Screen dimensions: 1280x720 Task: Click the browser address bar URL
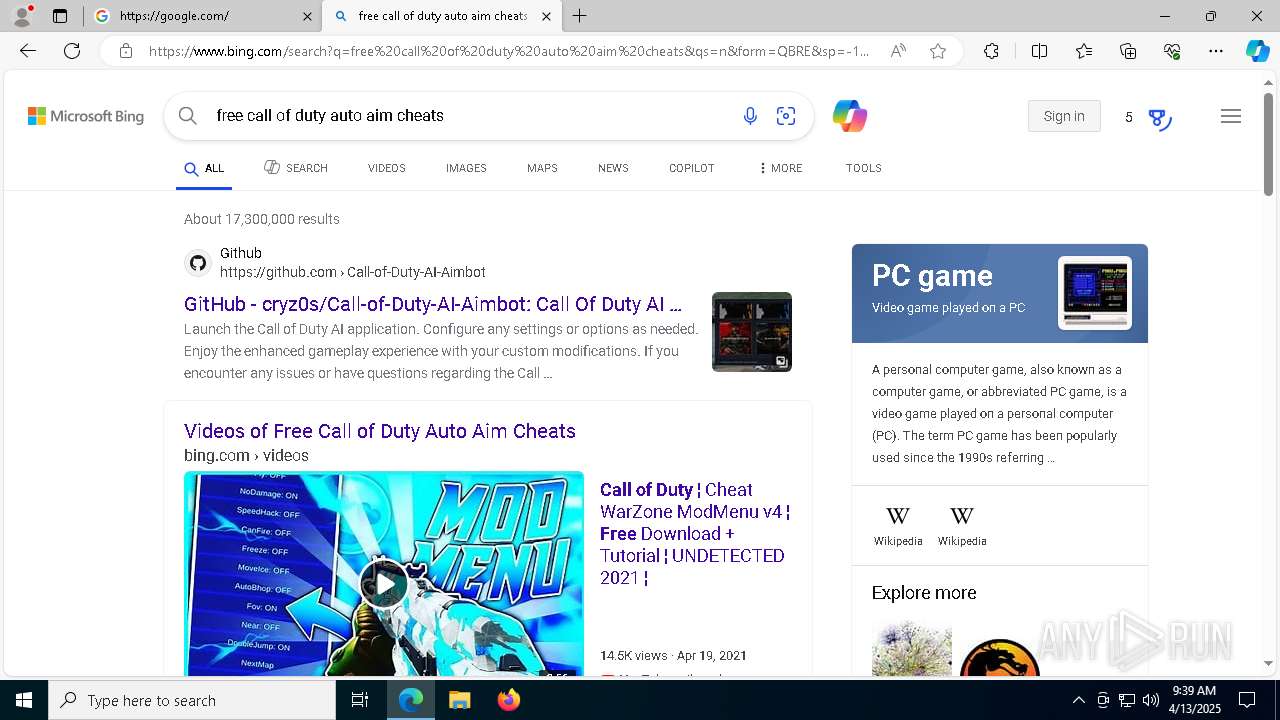pos(509,51)
